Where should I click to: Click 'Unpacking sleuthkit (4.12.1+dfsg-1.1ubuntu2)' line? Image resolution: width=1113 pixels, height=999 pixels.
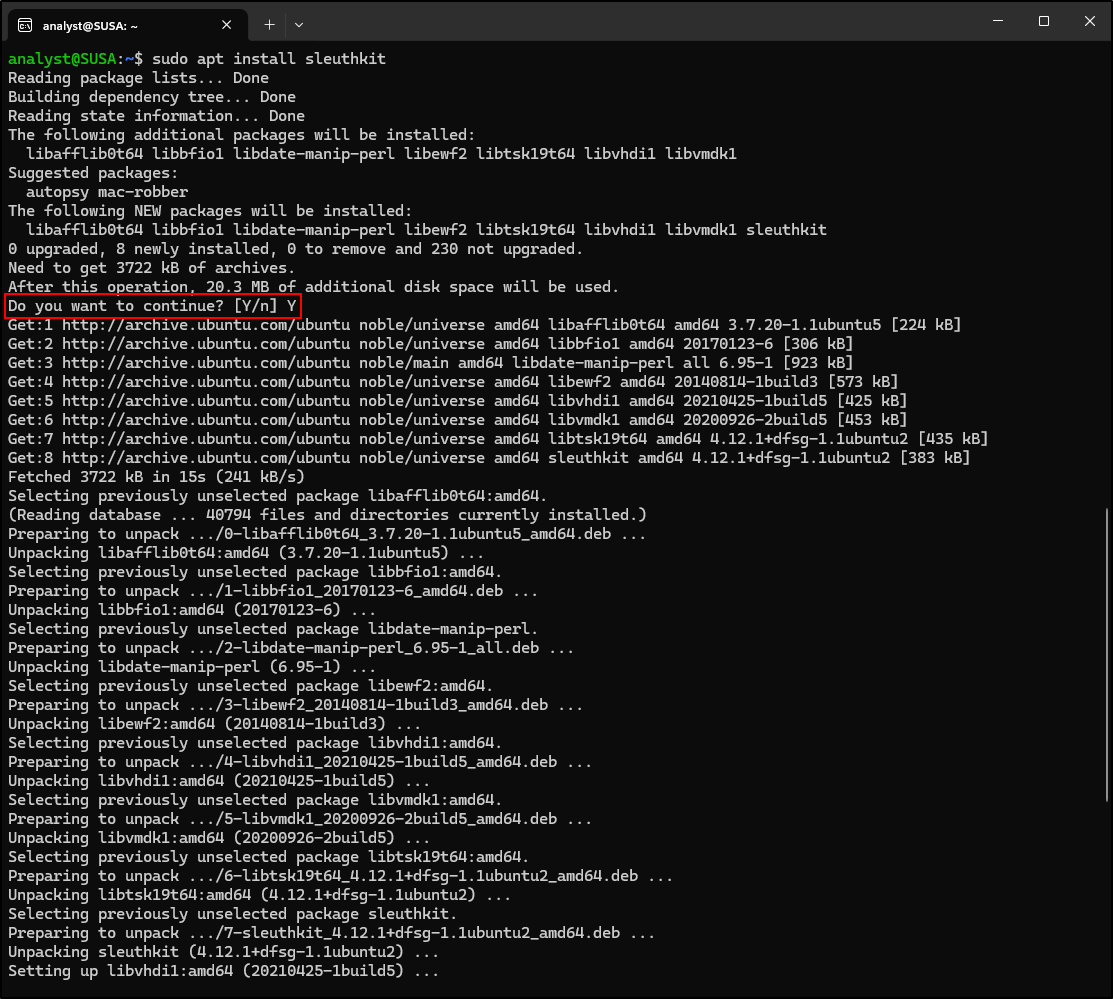pyautogui.click(x=224, y=952)
